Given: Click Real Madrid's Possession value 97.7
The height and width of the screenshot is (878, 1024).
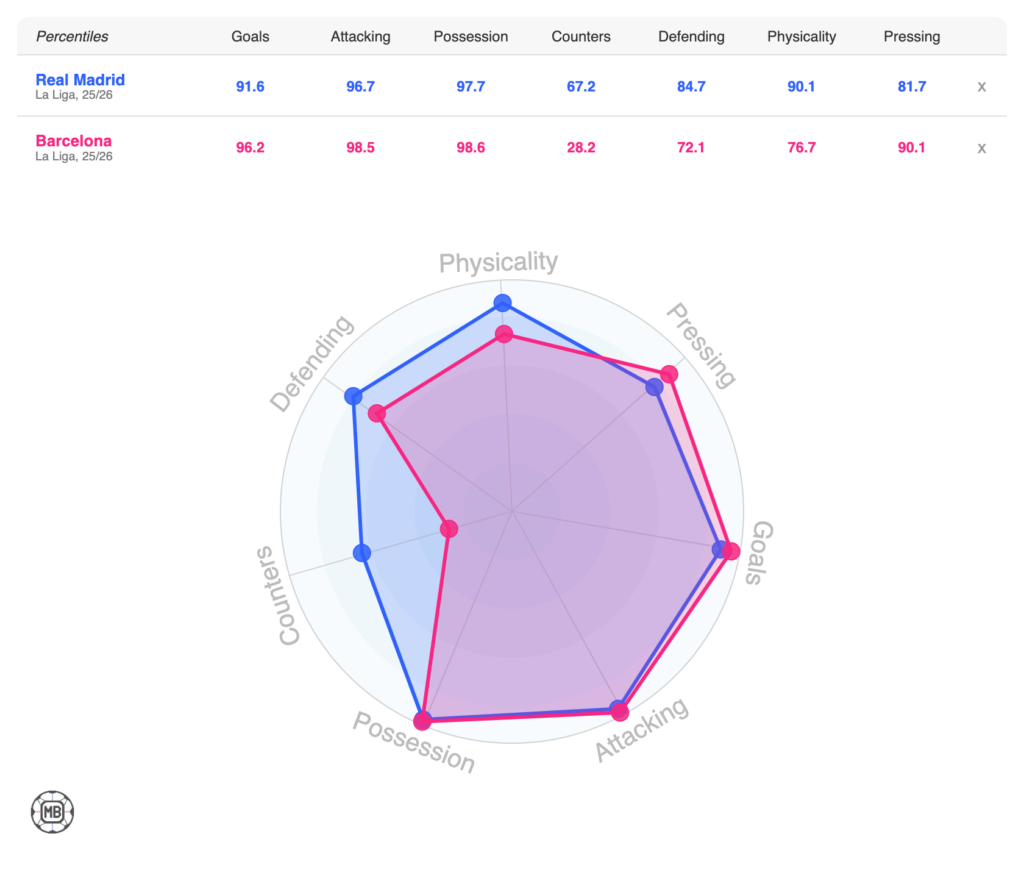Looking at the screenshot, I should (x=471, y=87).
